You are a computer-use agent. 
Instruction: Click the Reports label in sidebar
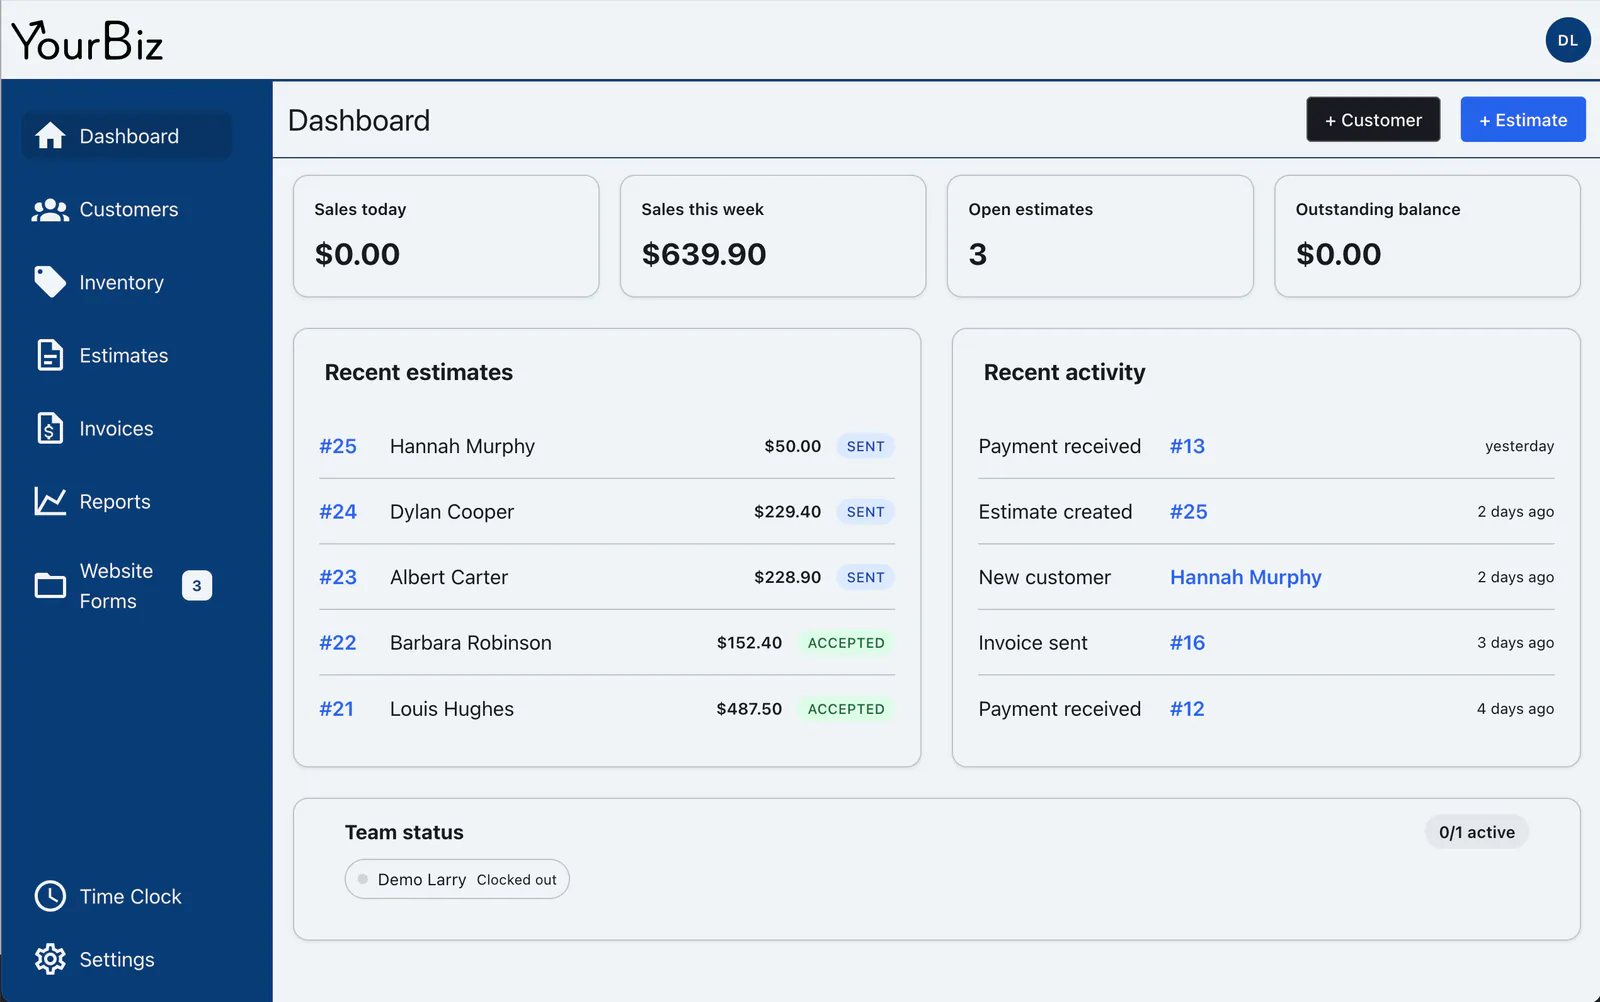tap(115, 502)
